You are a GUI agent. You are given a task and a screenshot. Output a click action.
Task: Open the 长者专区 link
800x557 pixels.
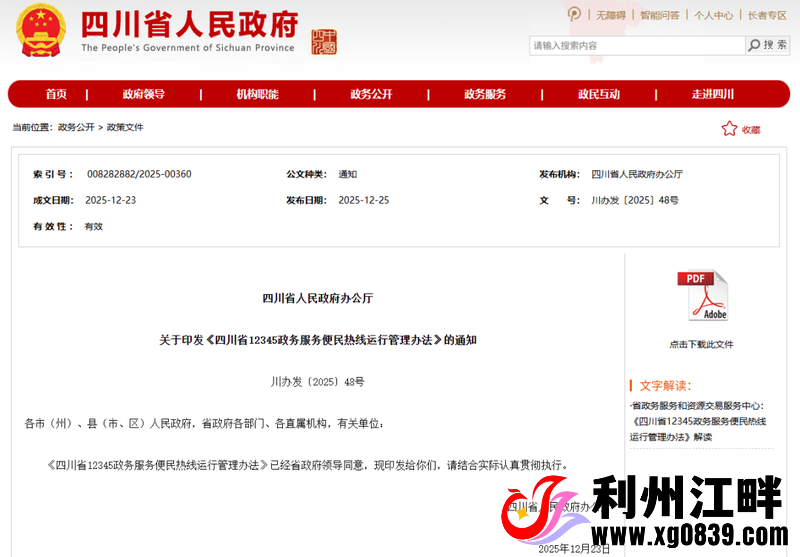point(767,15)
